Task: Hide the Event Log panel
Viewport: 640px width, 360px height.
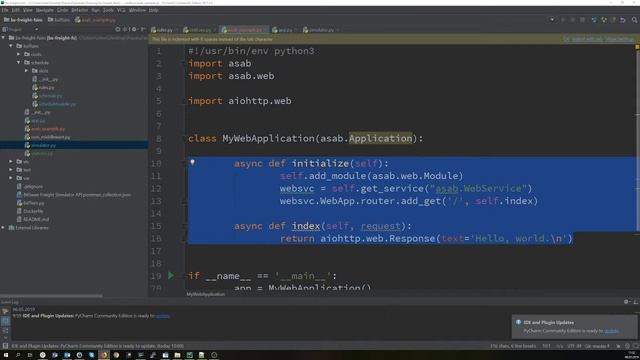Action: (635, 302)
